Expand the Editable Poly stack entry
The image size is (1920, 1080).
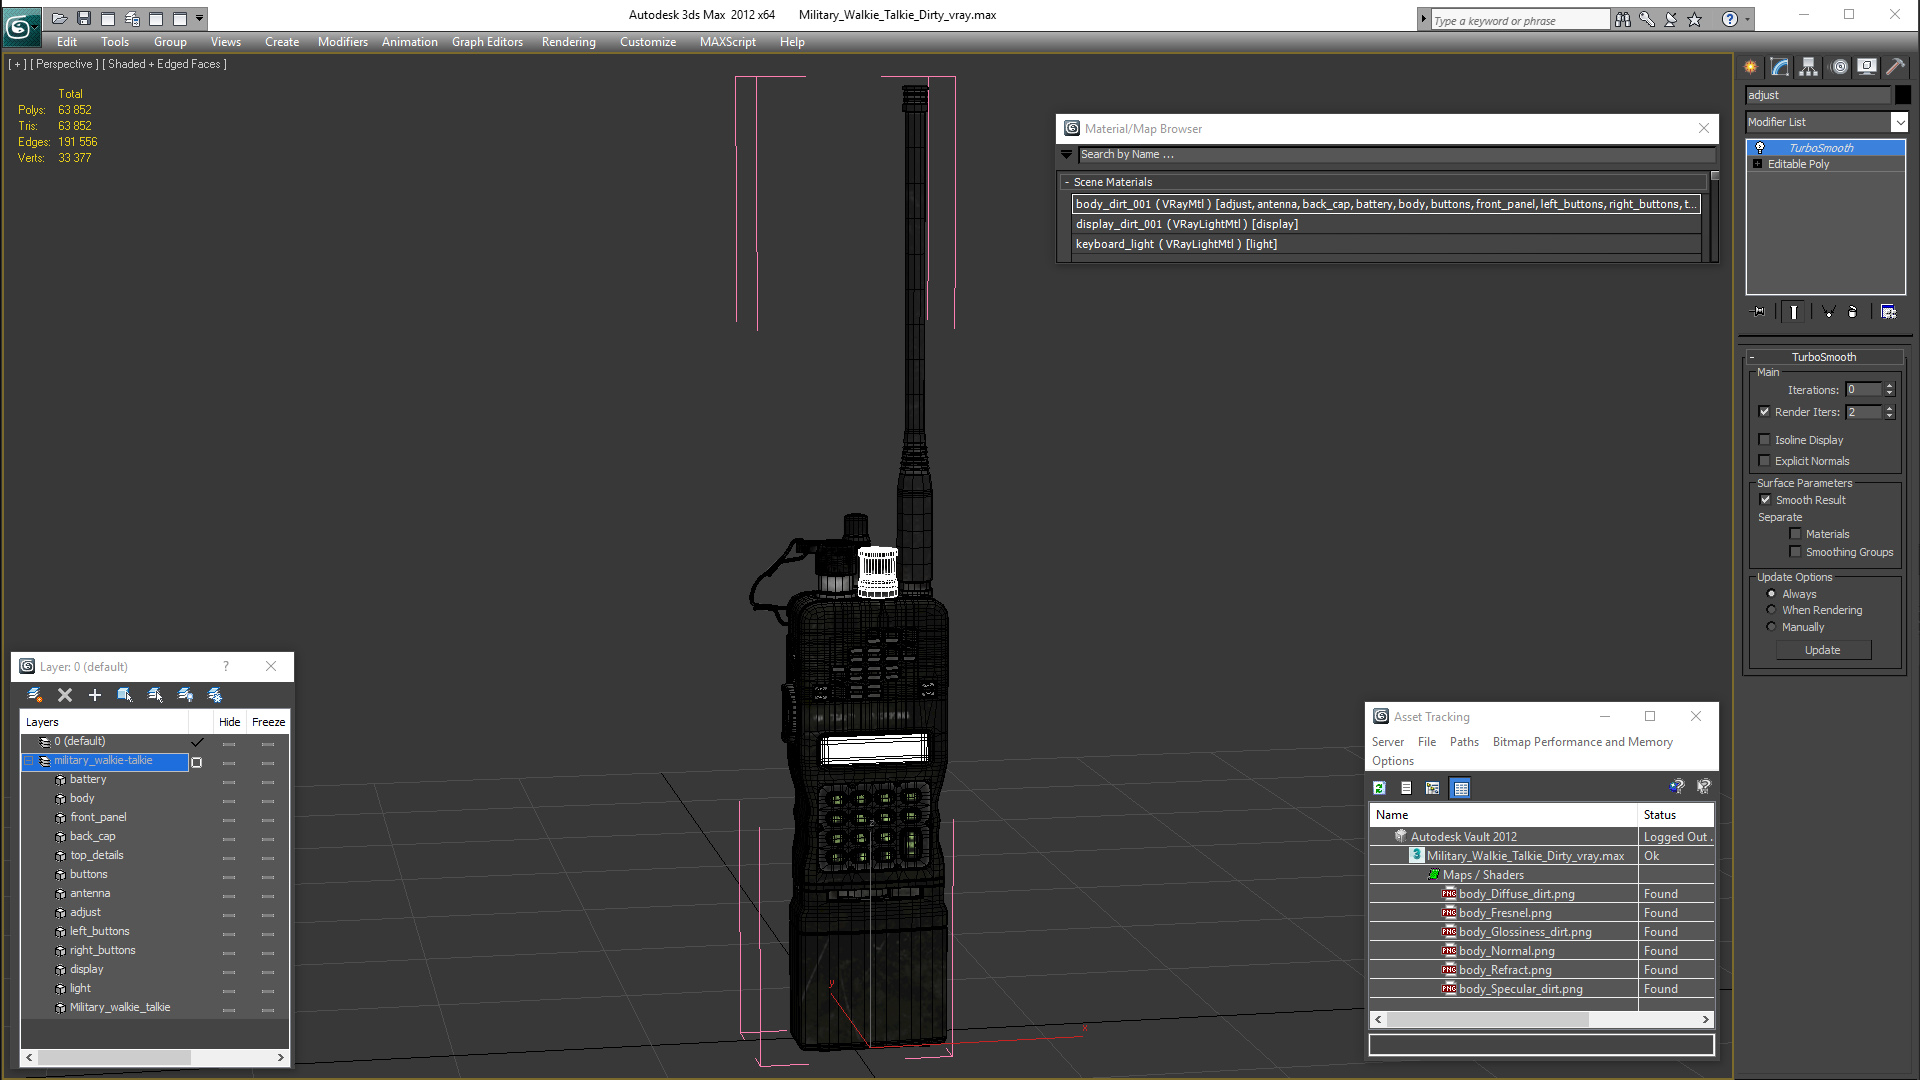tap(1757, 164)
